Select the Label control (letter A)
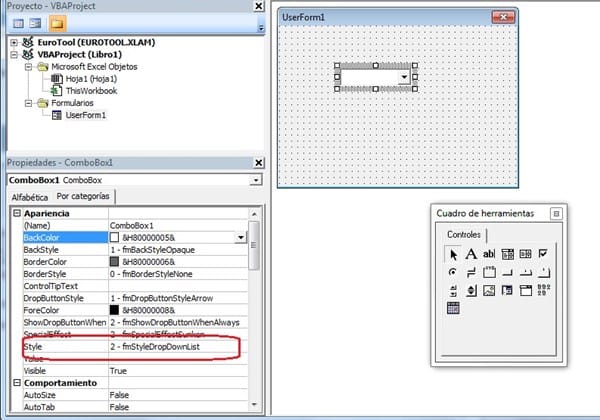Image resolution: width=600 pixels, height=420 pixels. pos(471,254)
